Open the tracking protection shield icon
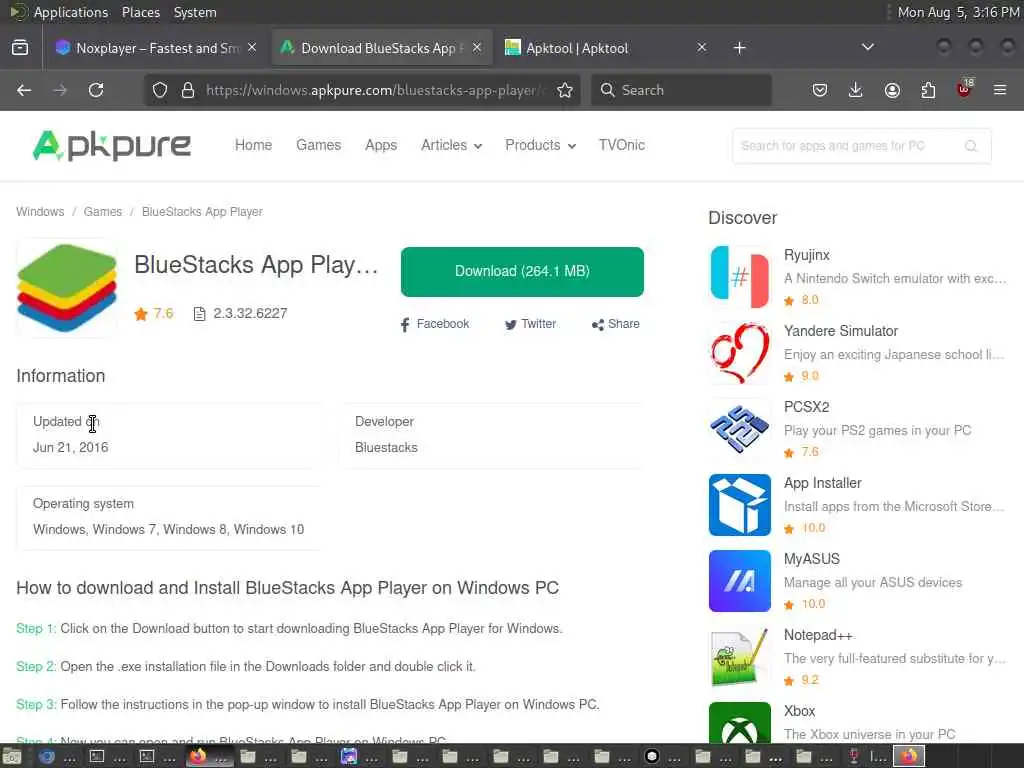The width and height of the screenshot is (1024, 768). [160, 90]
